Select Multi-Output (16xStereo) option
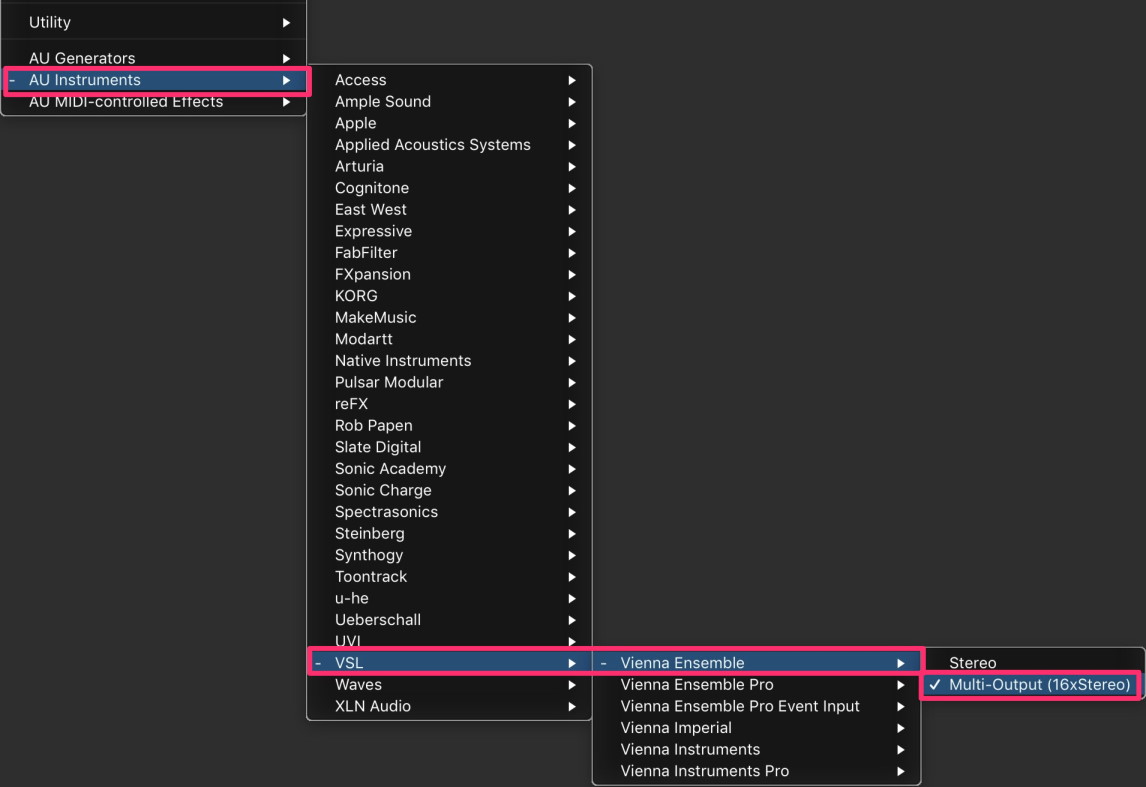 coord(1033,685)
